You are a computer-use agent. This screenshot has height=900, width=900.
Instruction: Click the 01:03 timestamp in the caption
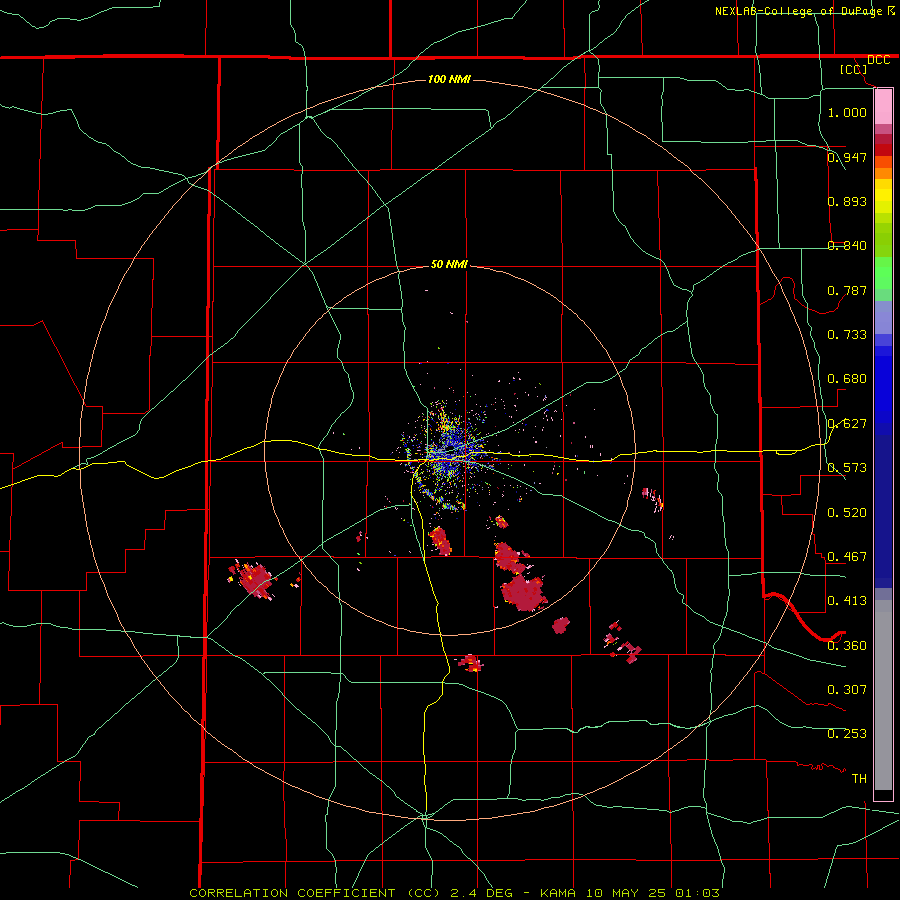[x=697, y=893]
